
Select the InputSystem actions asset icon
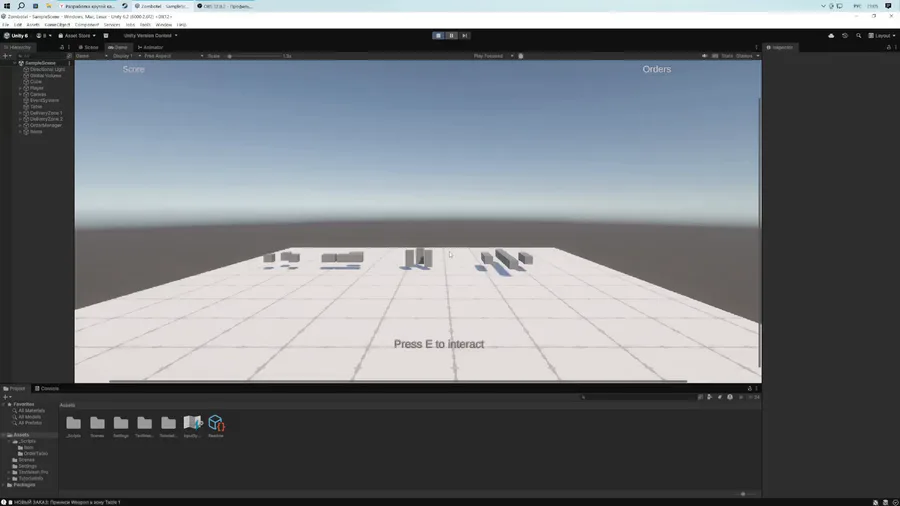tap(192, 426)
